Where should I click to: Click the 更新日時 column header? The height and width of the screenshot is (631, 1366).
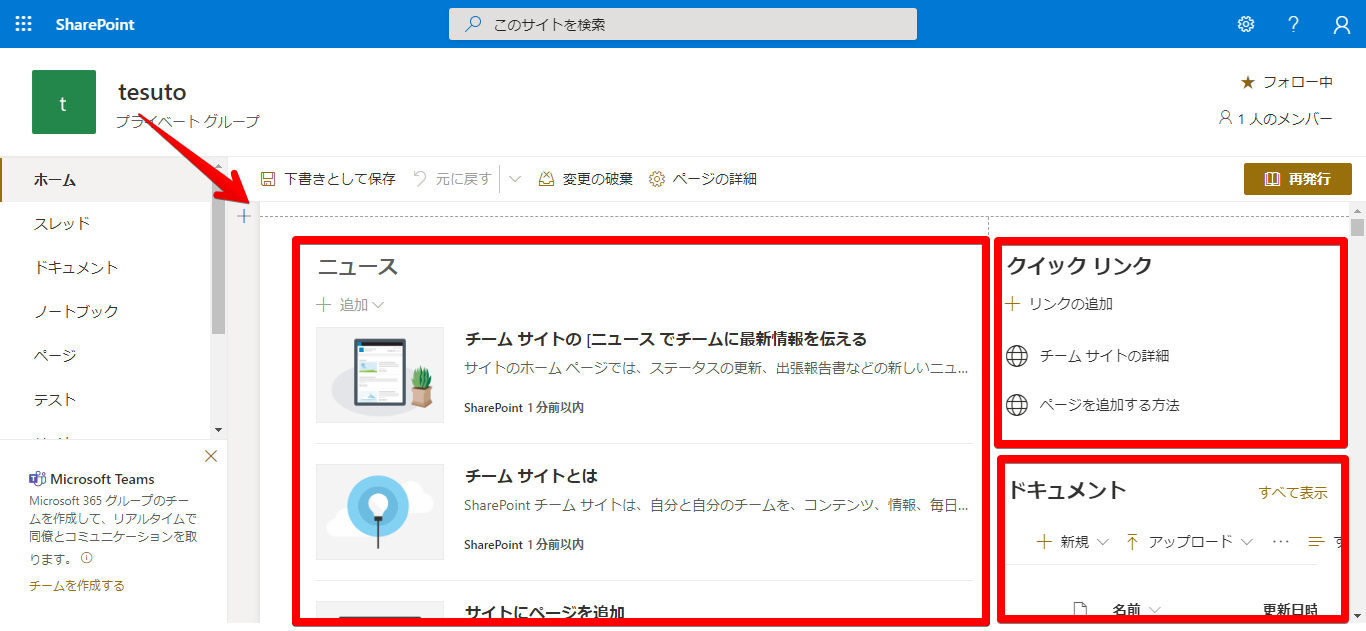[1290, 609]
